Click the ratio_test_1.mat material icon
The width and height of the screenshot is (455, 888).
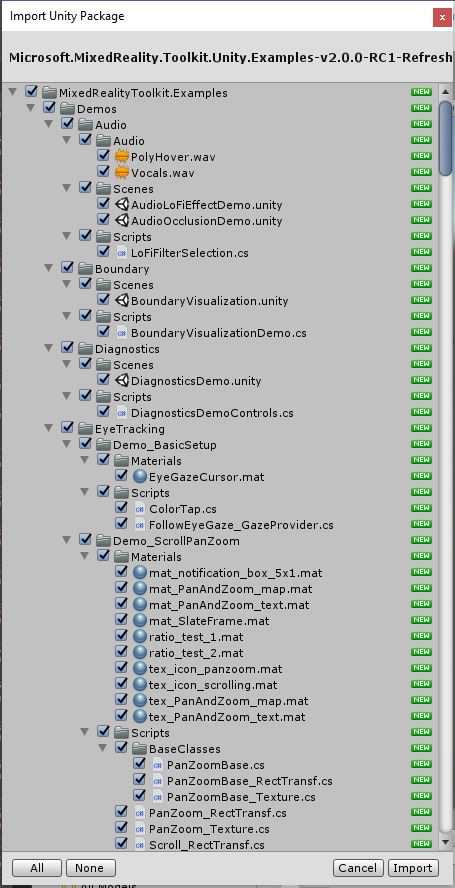click(x=140, y=637)
